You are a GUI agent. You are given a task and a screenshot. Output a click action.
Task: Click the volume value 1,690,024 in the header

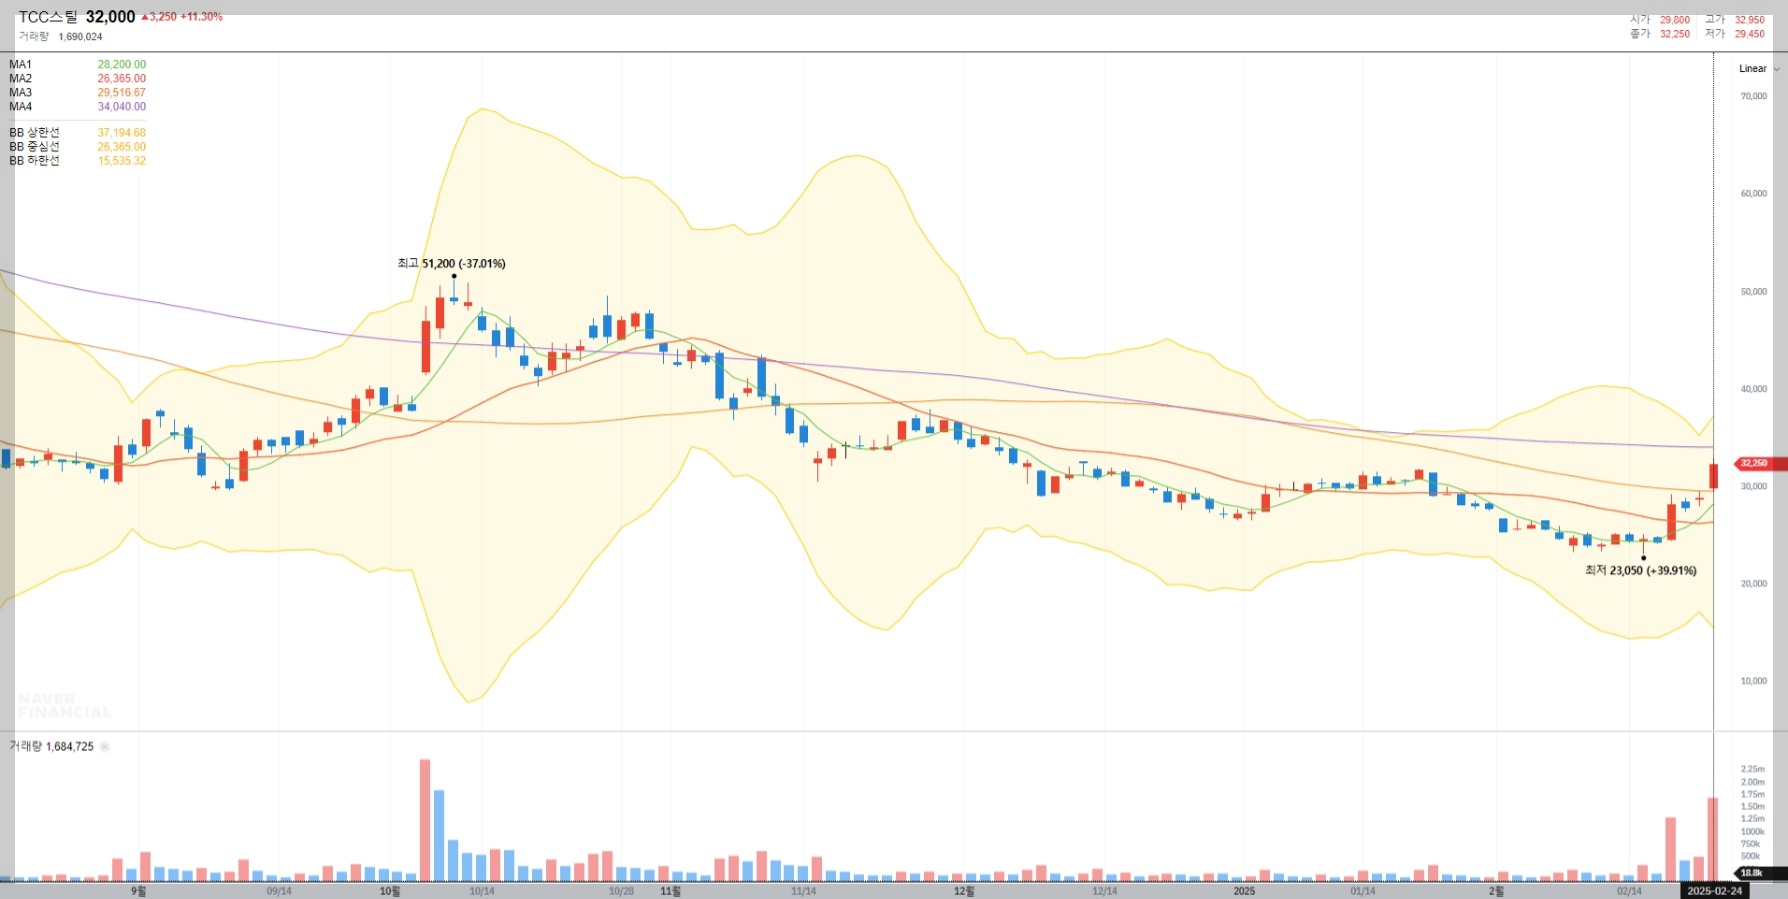click(x=80, y=37)
